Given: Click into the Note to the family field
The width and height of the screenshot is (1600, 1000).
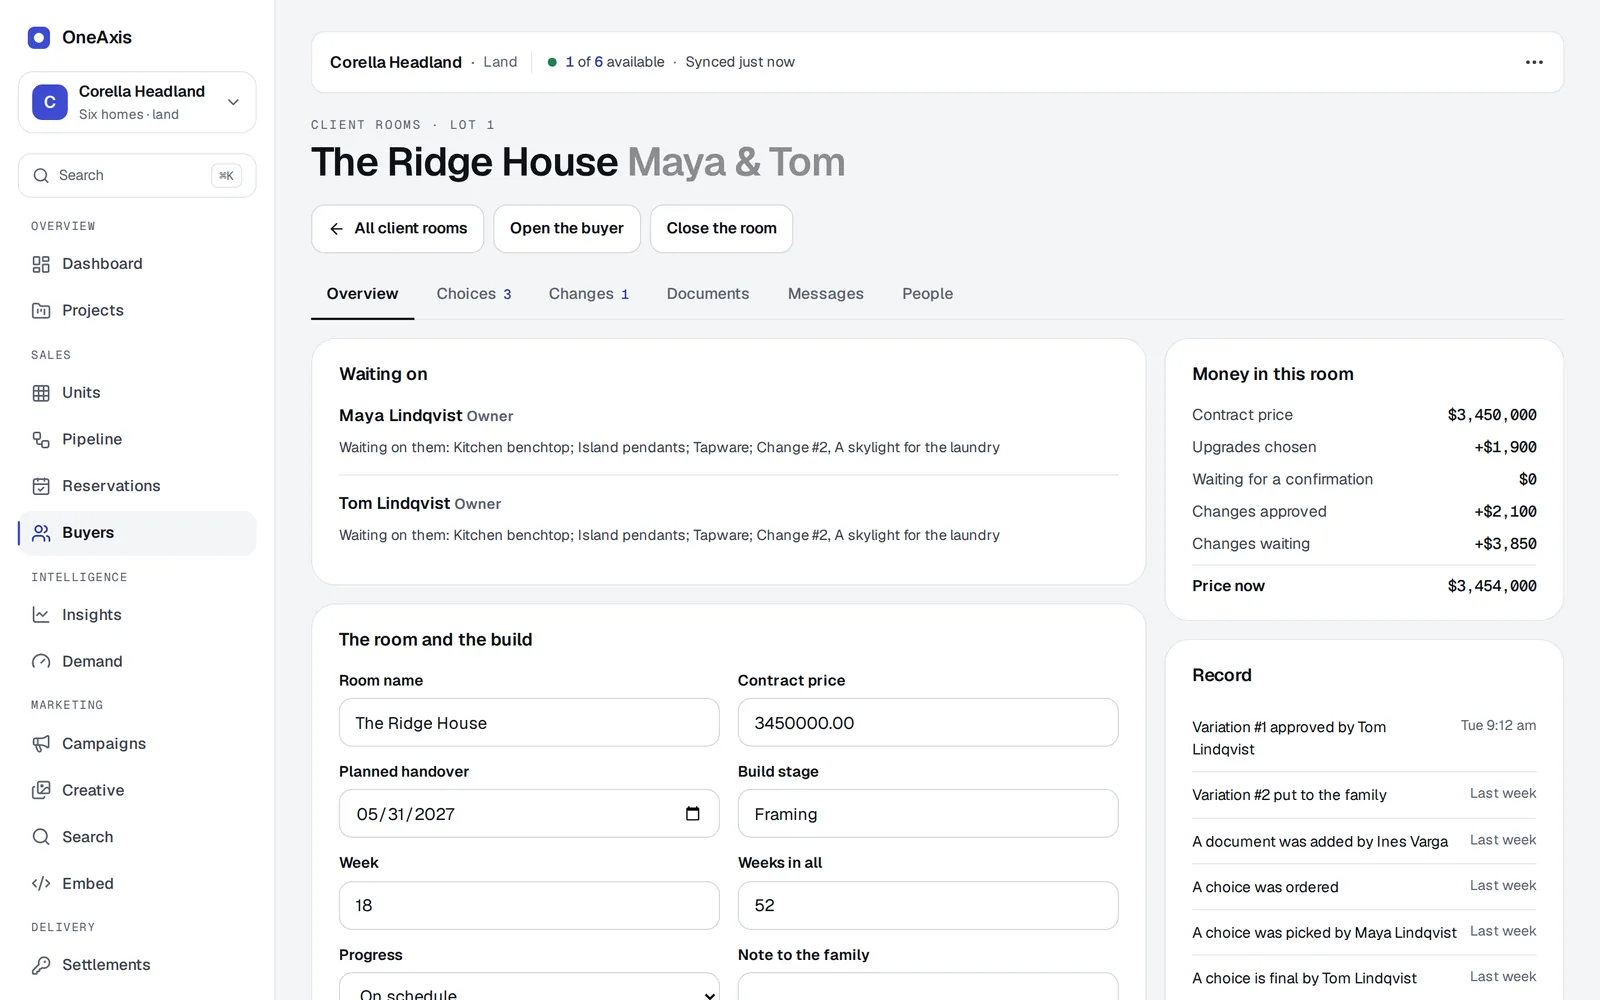Looking at the screenshot, I should coord(928,987).
